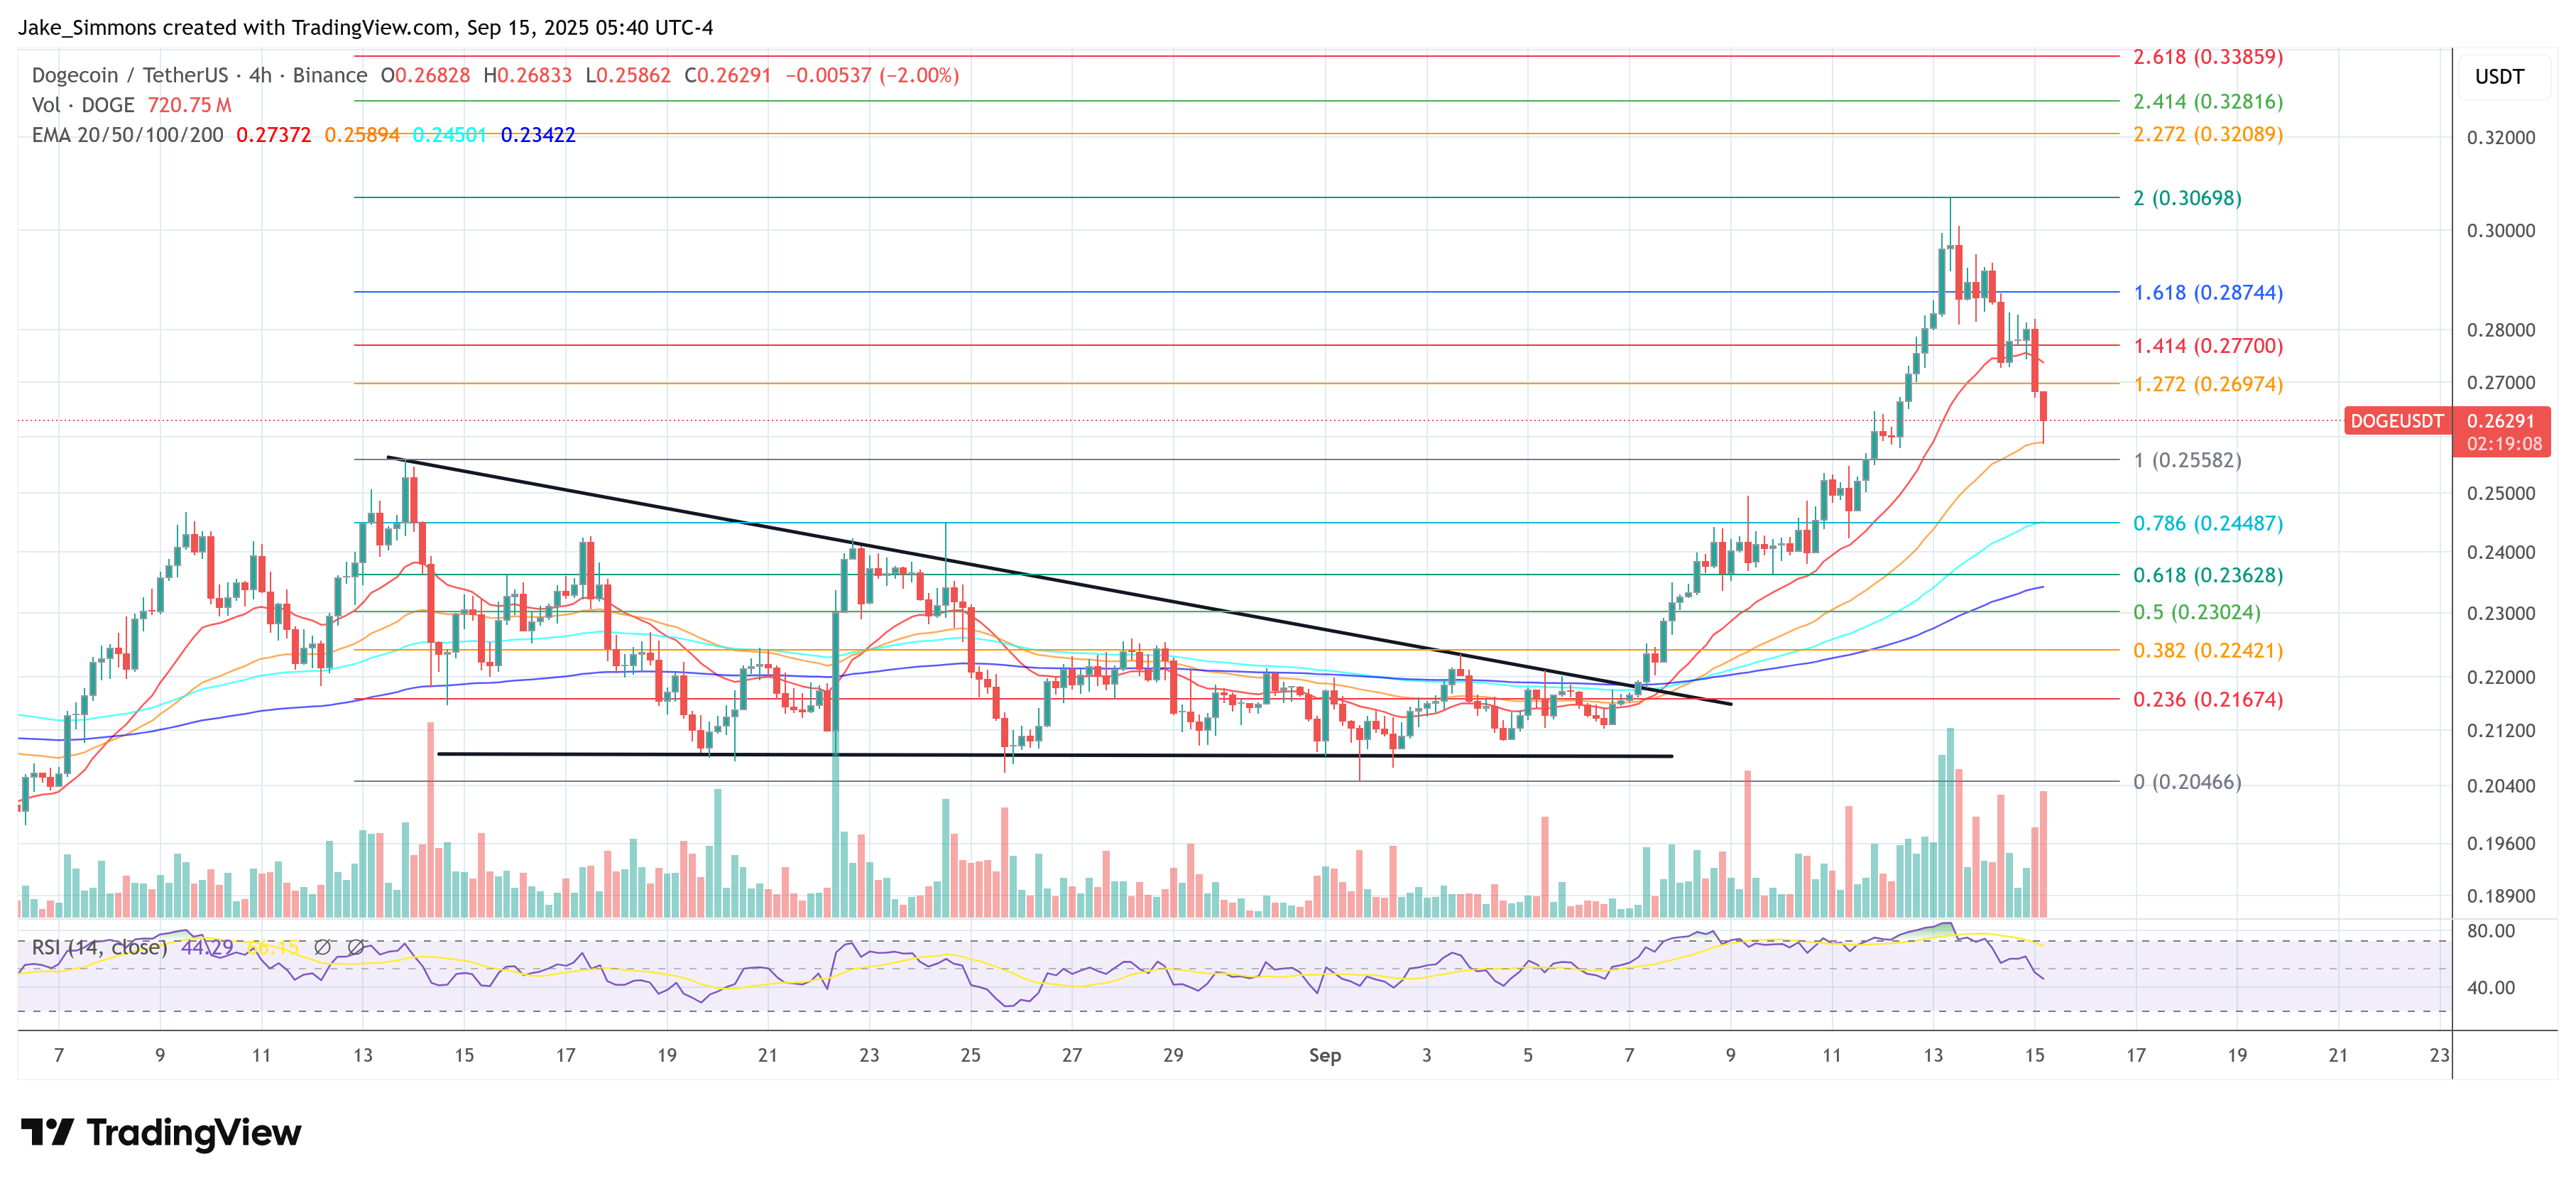
Task: Click the Vol · DOGE indicator label
Action: (83, 105)
